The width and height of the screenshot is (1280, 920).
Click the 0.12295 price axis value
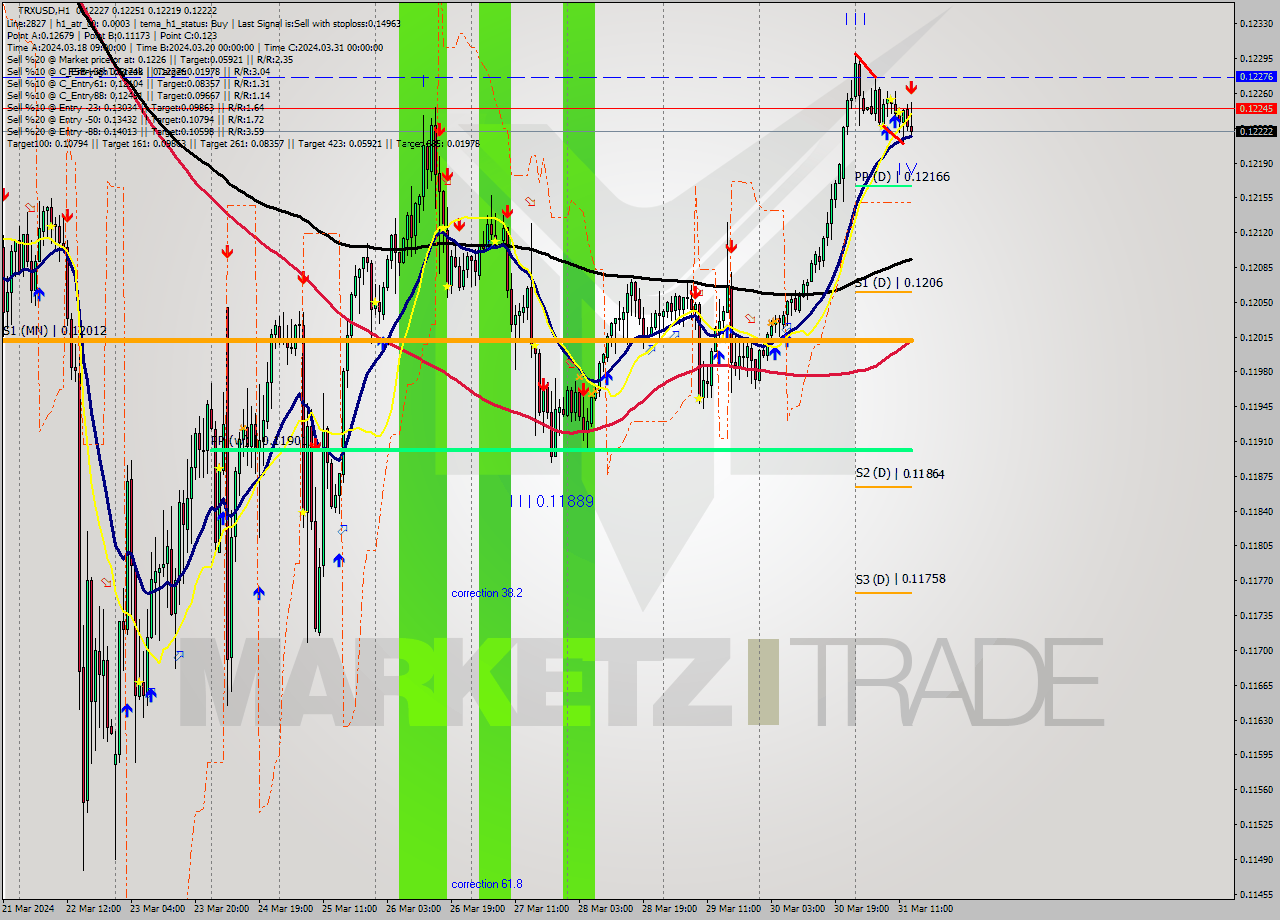click(1255, 58)
